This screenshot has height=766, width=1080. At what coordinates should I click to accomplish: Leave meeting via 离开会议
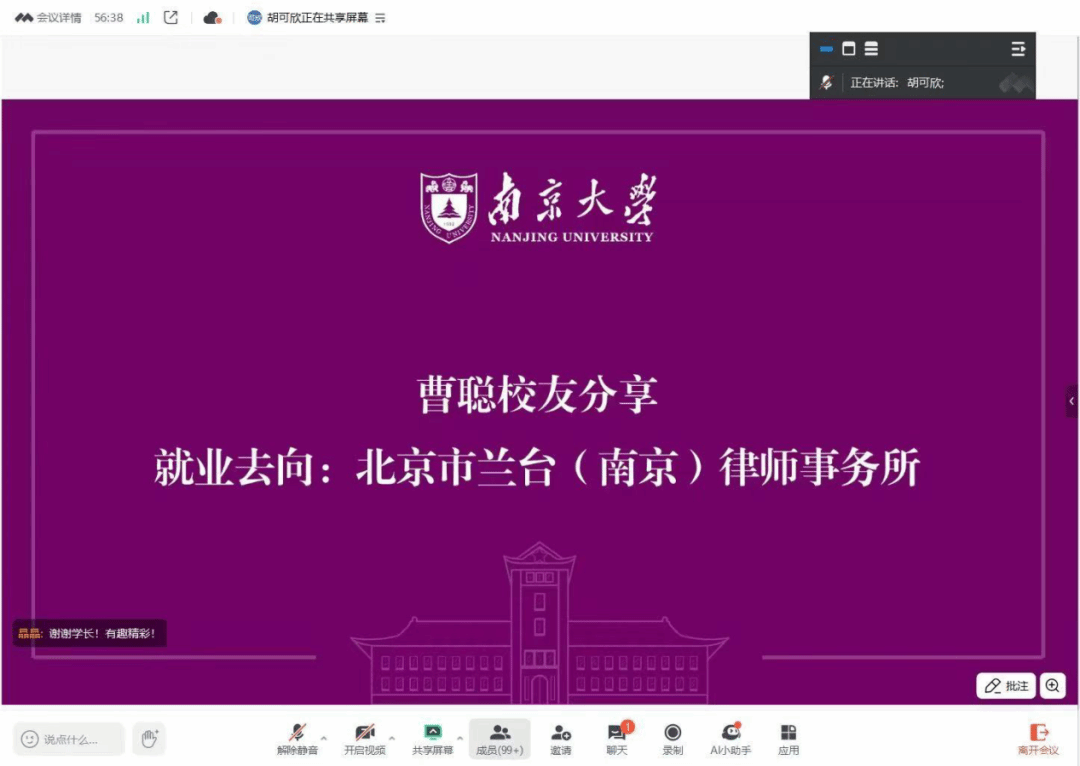tap(1038, 738)
